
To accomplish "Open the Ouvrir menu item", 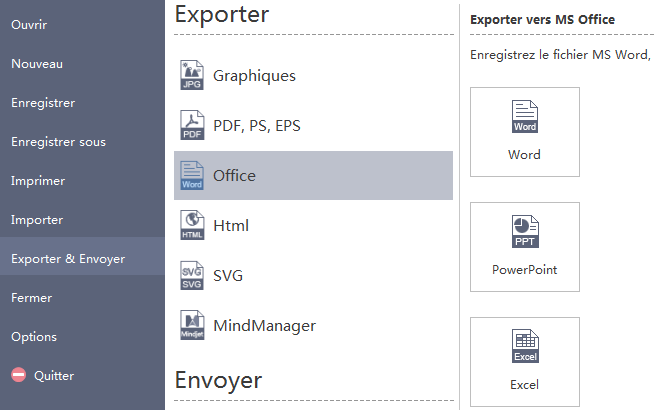I will click(29, 24).
